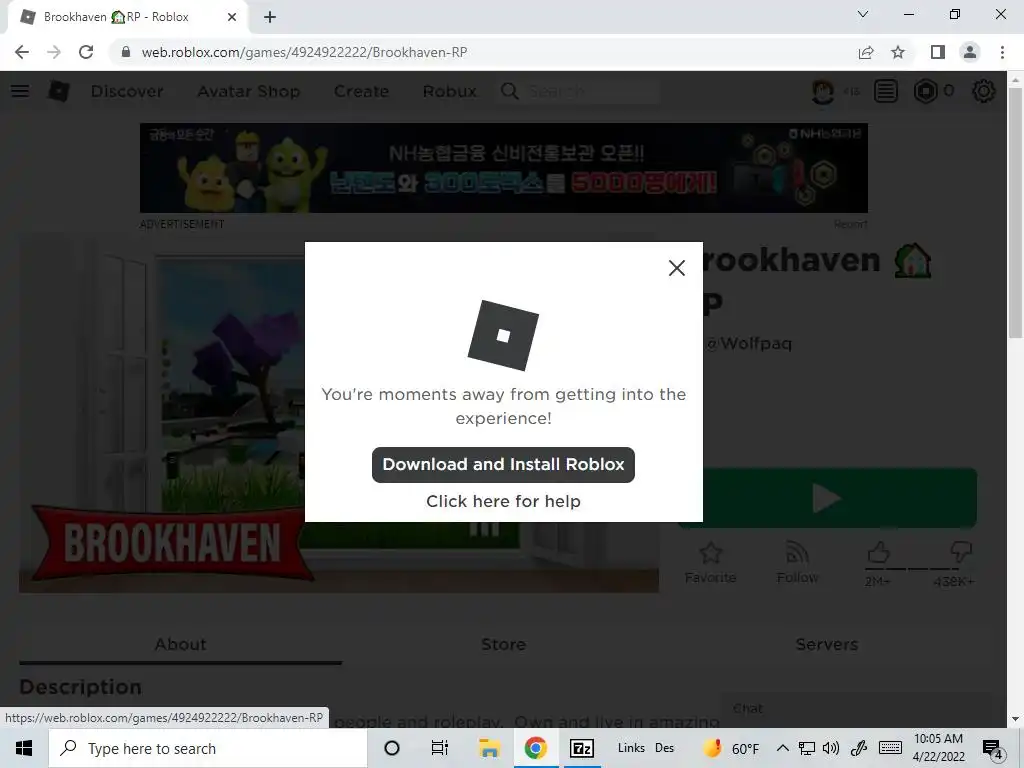Select Create in the navigation bar
Image resolution: width=1024 pixels, height=768 pixels.
[x=361, y=91]
